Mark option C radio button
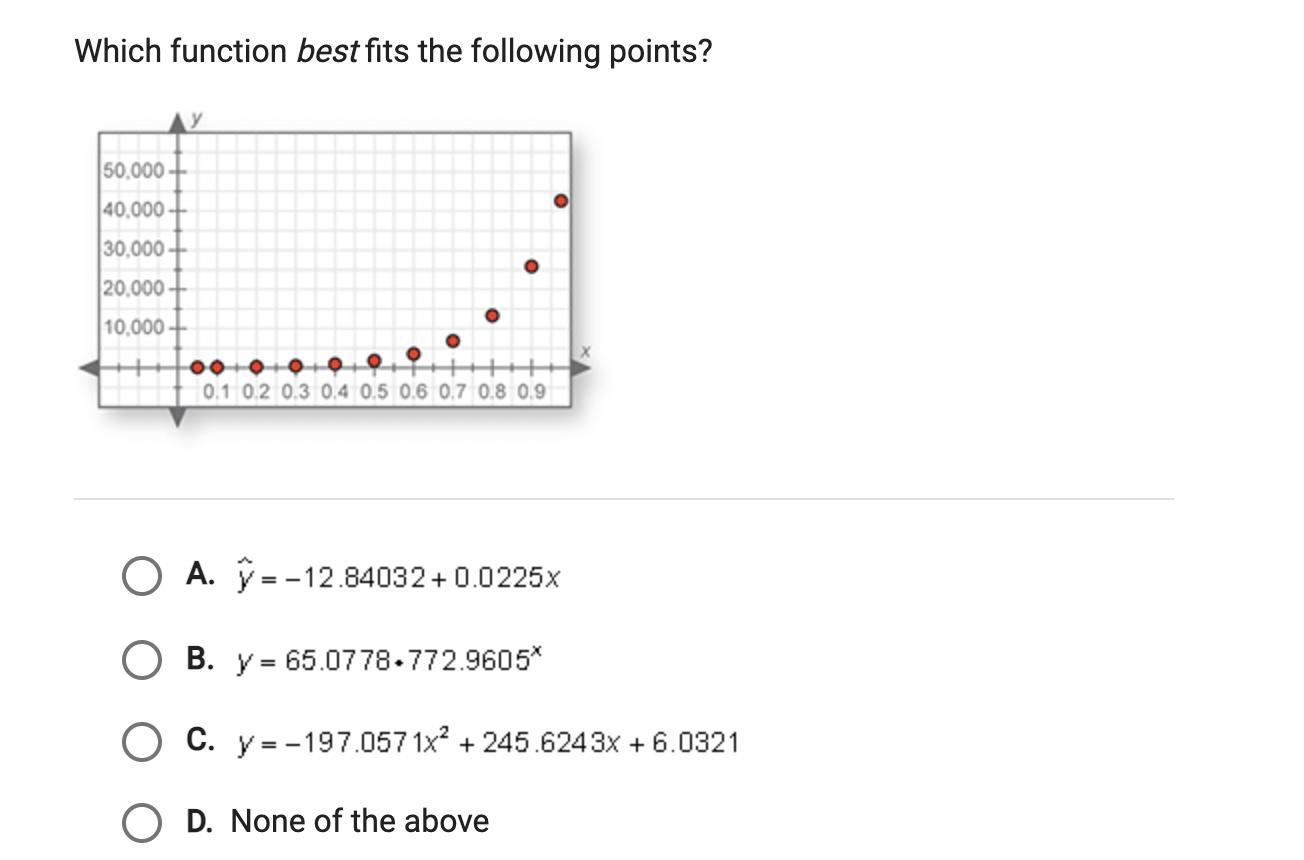Screen dimensions: 1304x860 (141, 743)
